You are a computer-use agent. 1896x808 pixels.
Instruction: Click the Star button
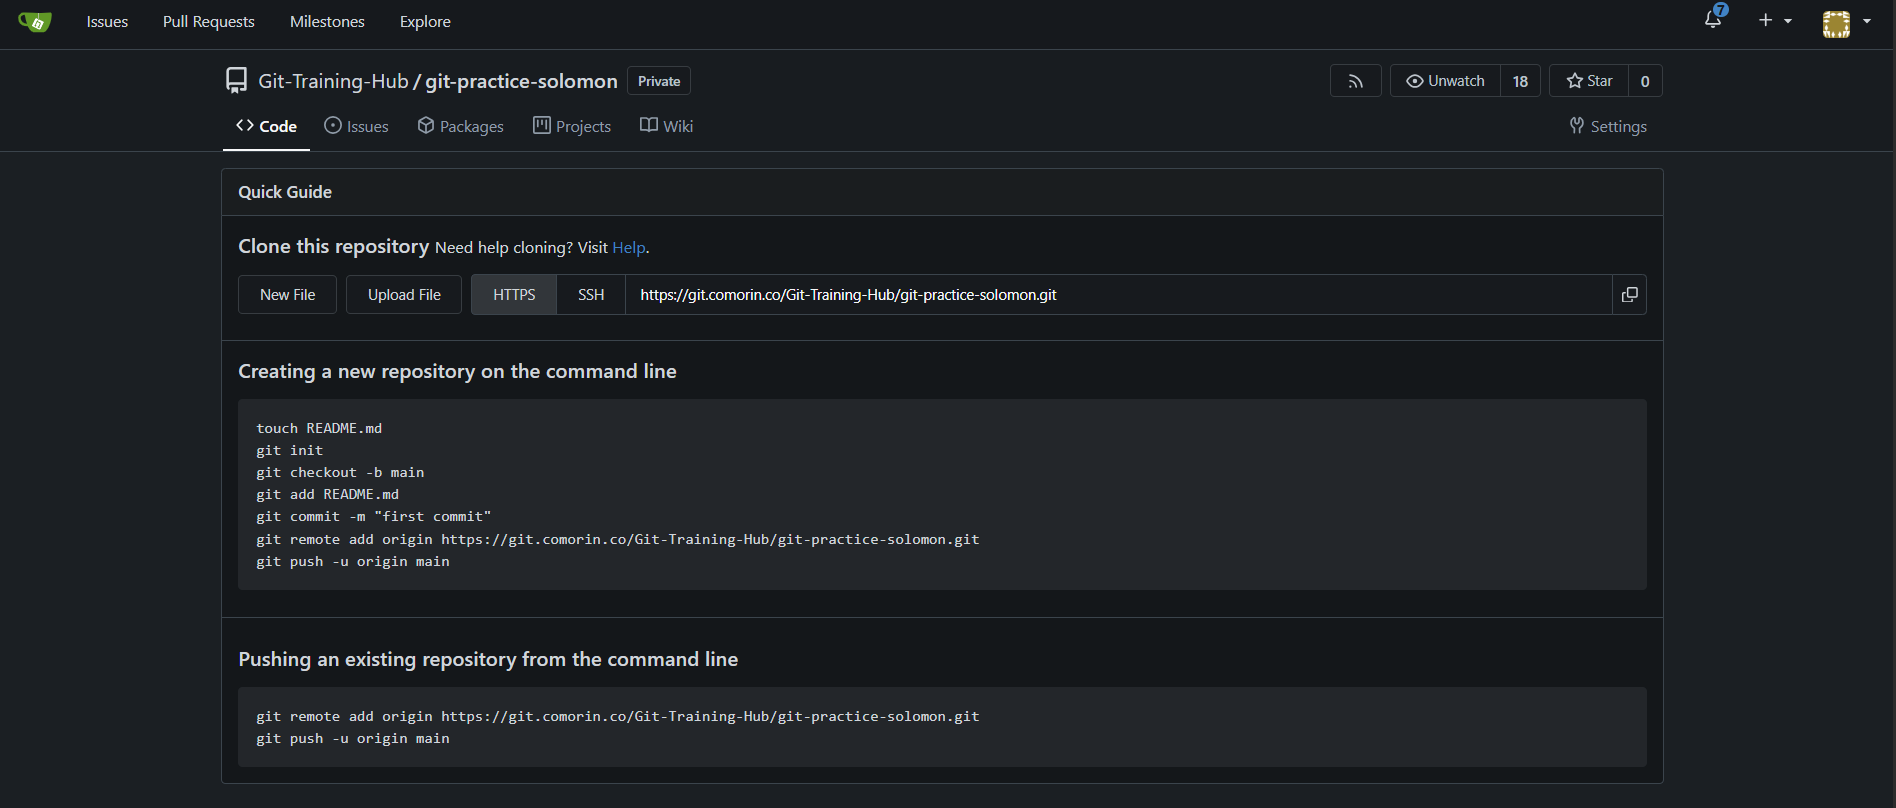[x=1589, y=81]
